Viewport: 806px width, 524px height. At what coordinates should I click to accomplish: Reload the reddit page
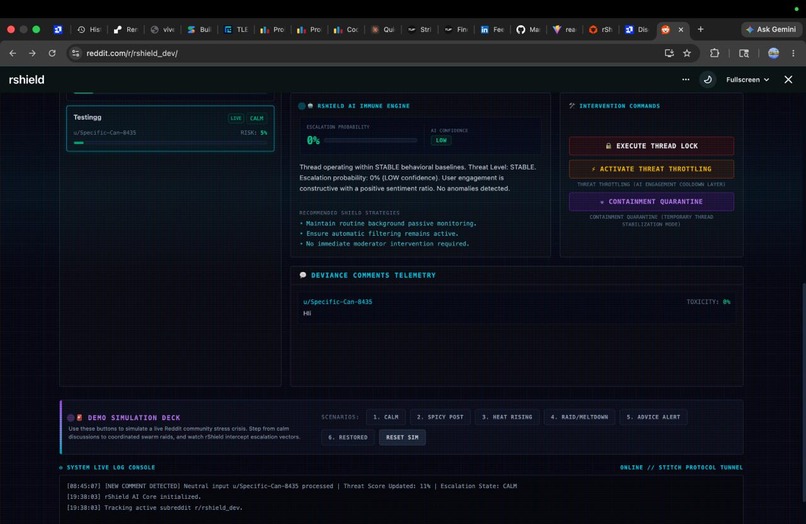click(x=52, y=53)
